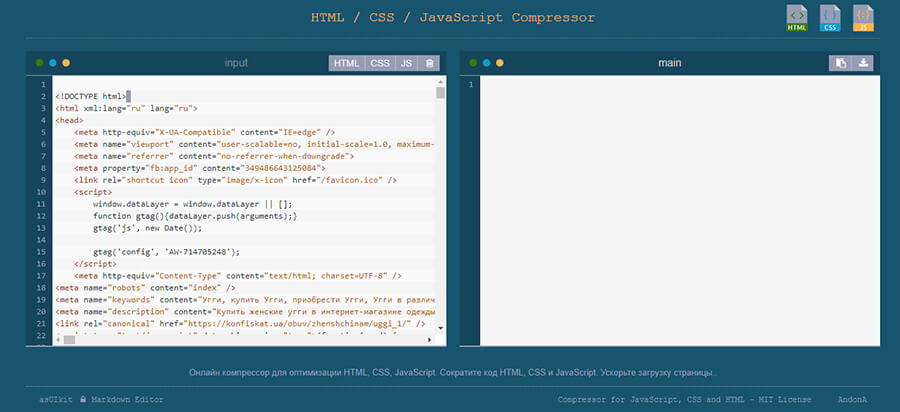The width and height of the screenshot is (900, 412).
Task: Clear input with the trash icon
Action: coord(431,63)
